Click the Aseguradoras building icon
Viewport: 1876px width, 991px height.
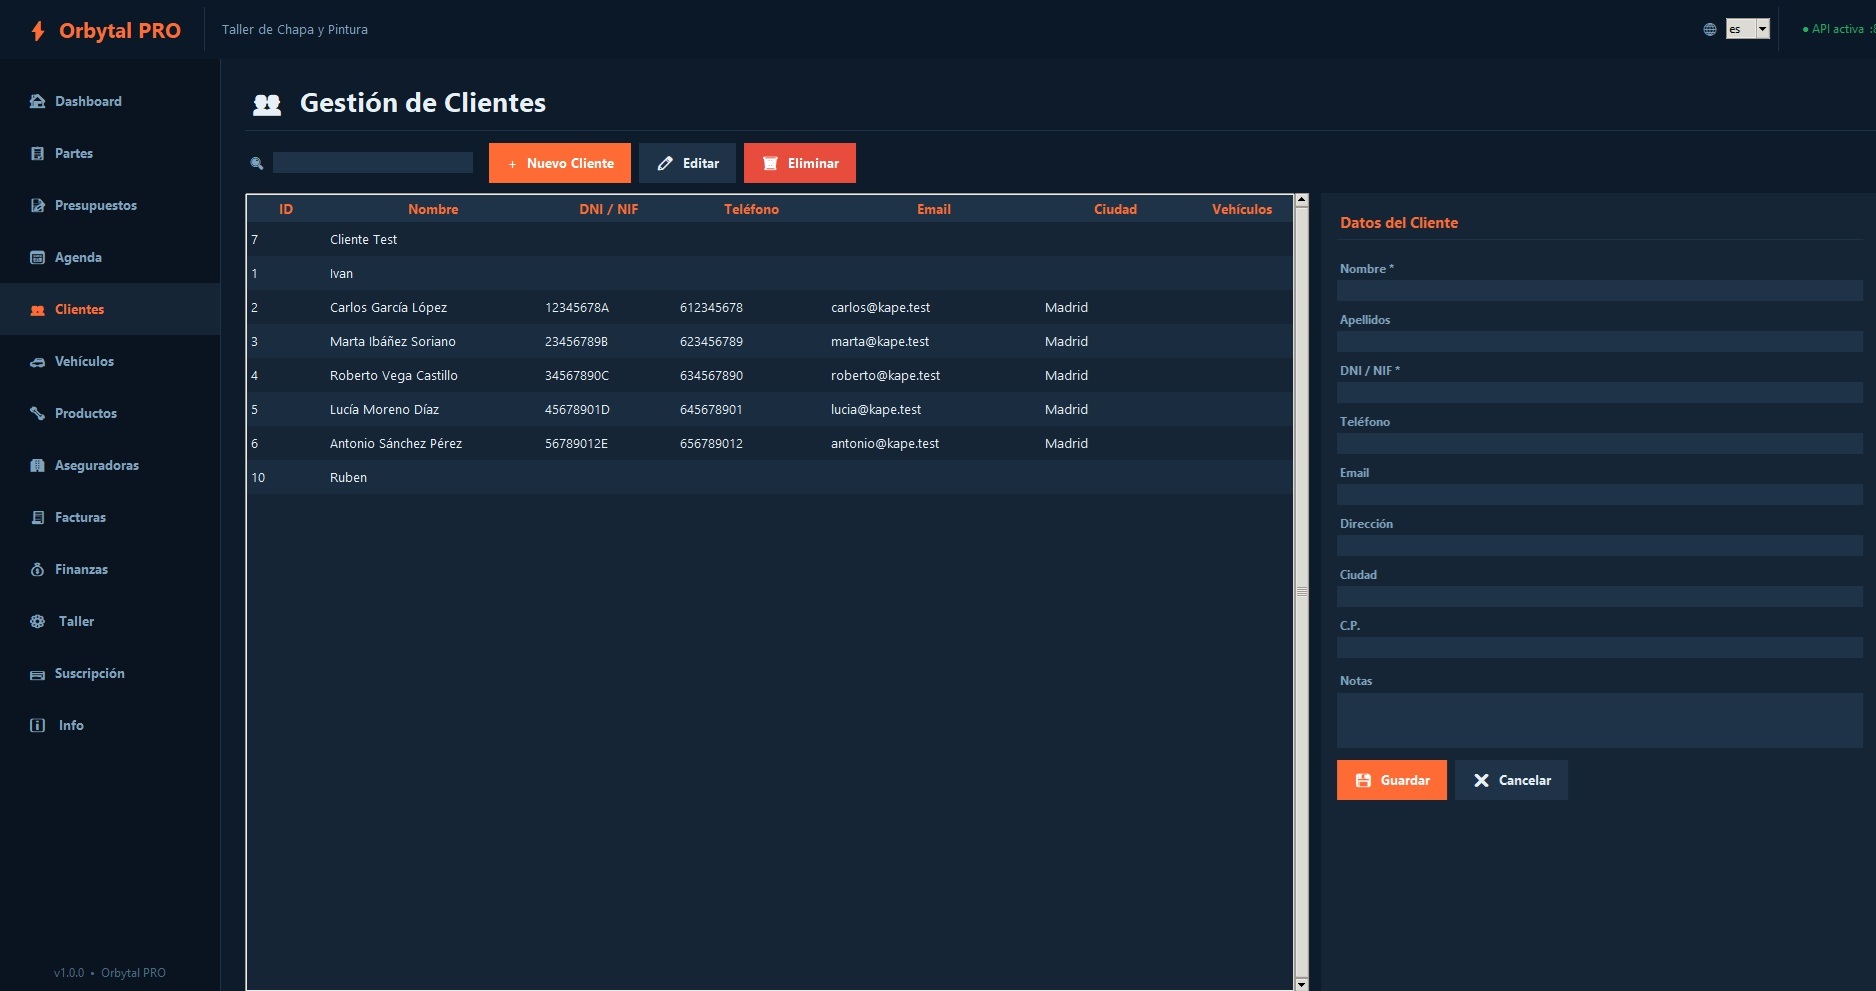[x=38, y=465]
